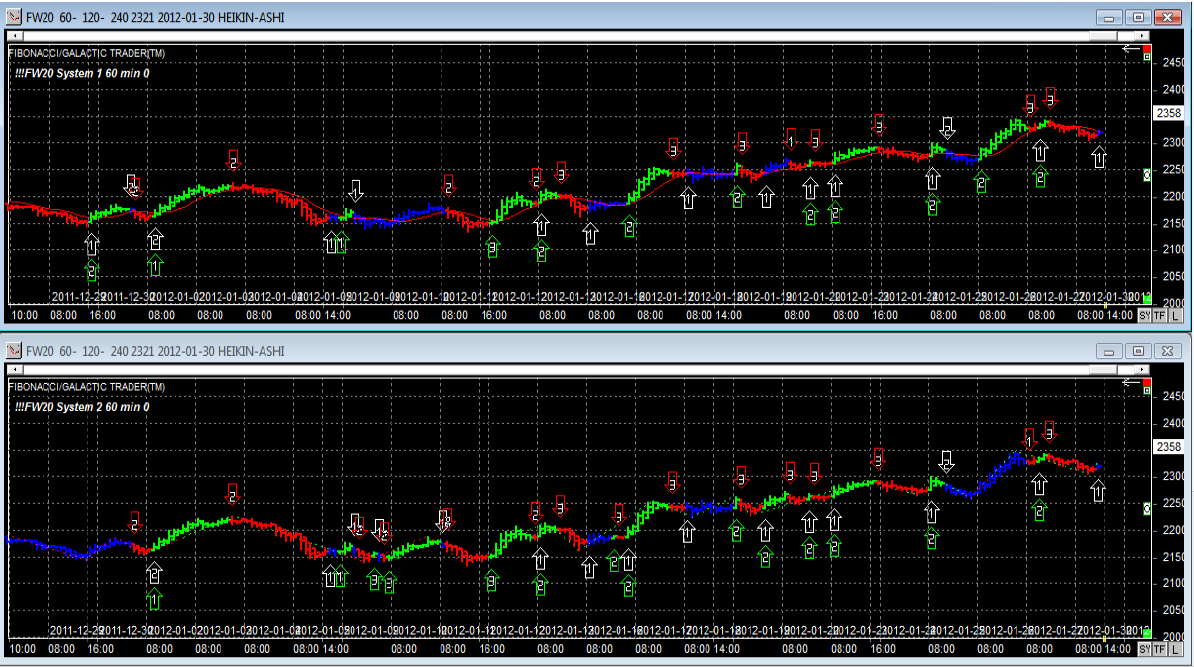1194x667 pixels.
Task: Maximize the System 2 chart window
Action: (x=1138, y=350)
